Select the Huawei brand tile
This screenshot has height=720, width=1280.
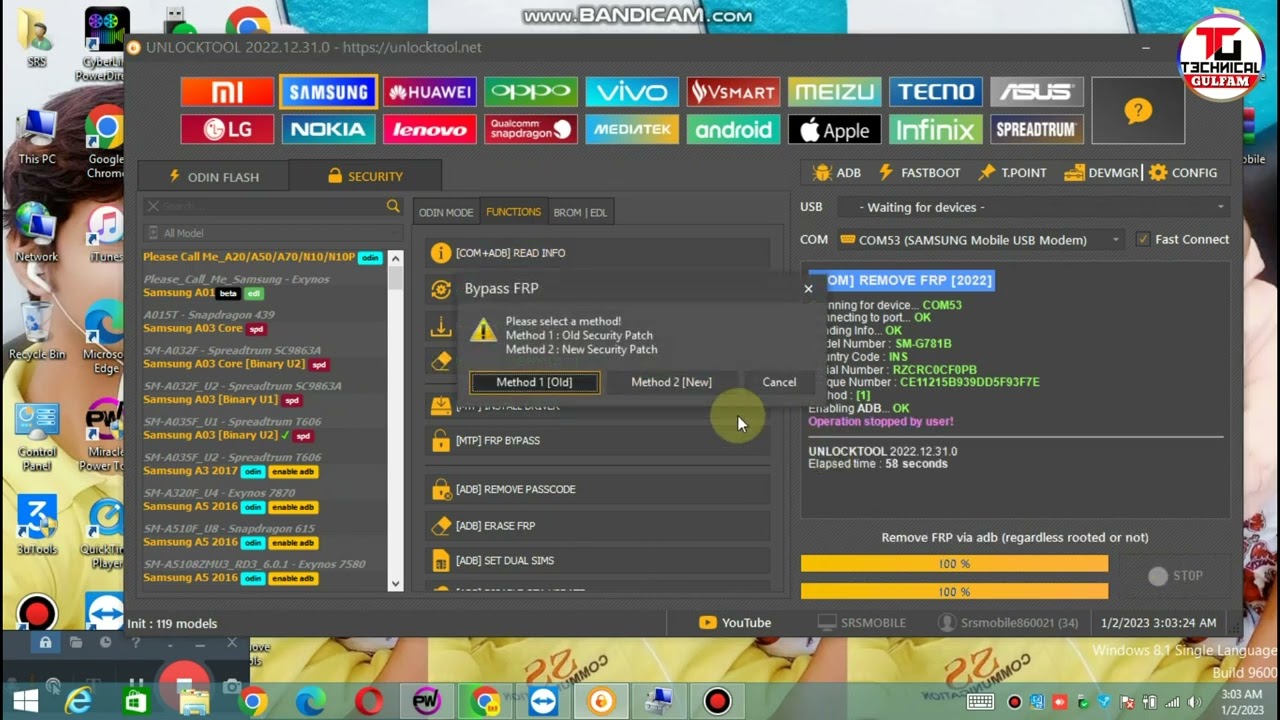430,92
